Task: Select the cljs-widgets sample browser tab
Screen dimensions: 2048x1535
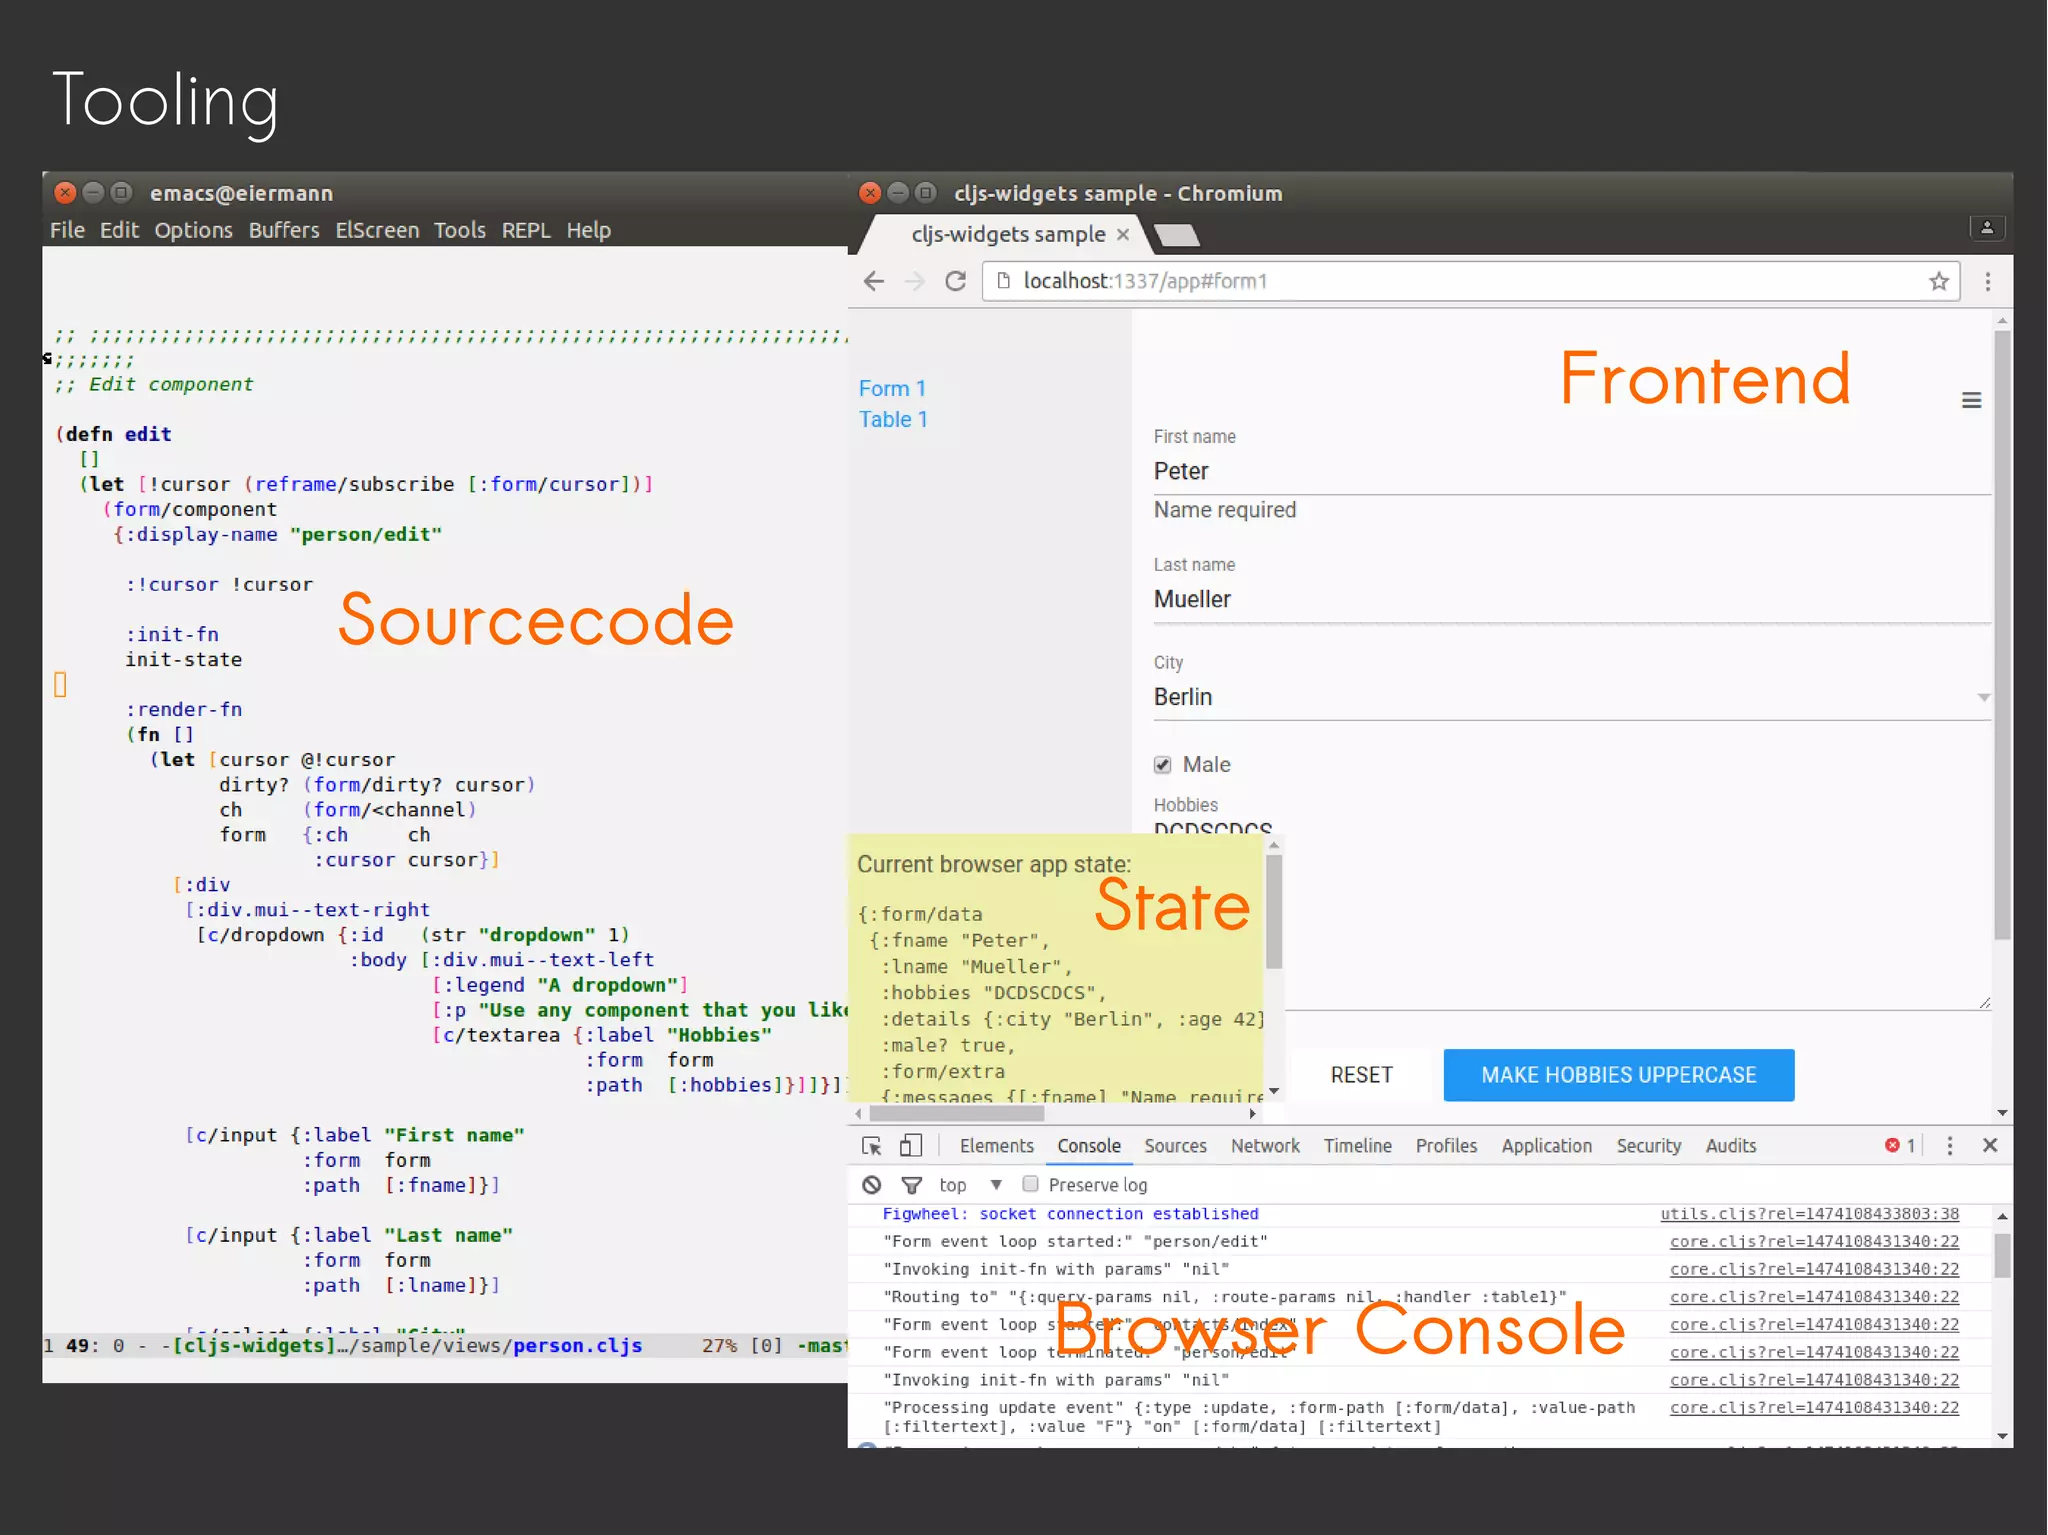Action: click(1007, 234)
